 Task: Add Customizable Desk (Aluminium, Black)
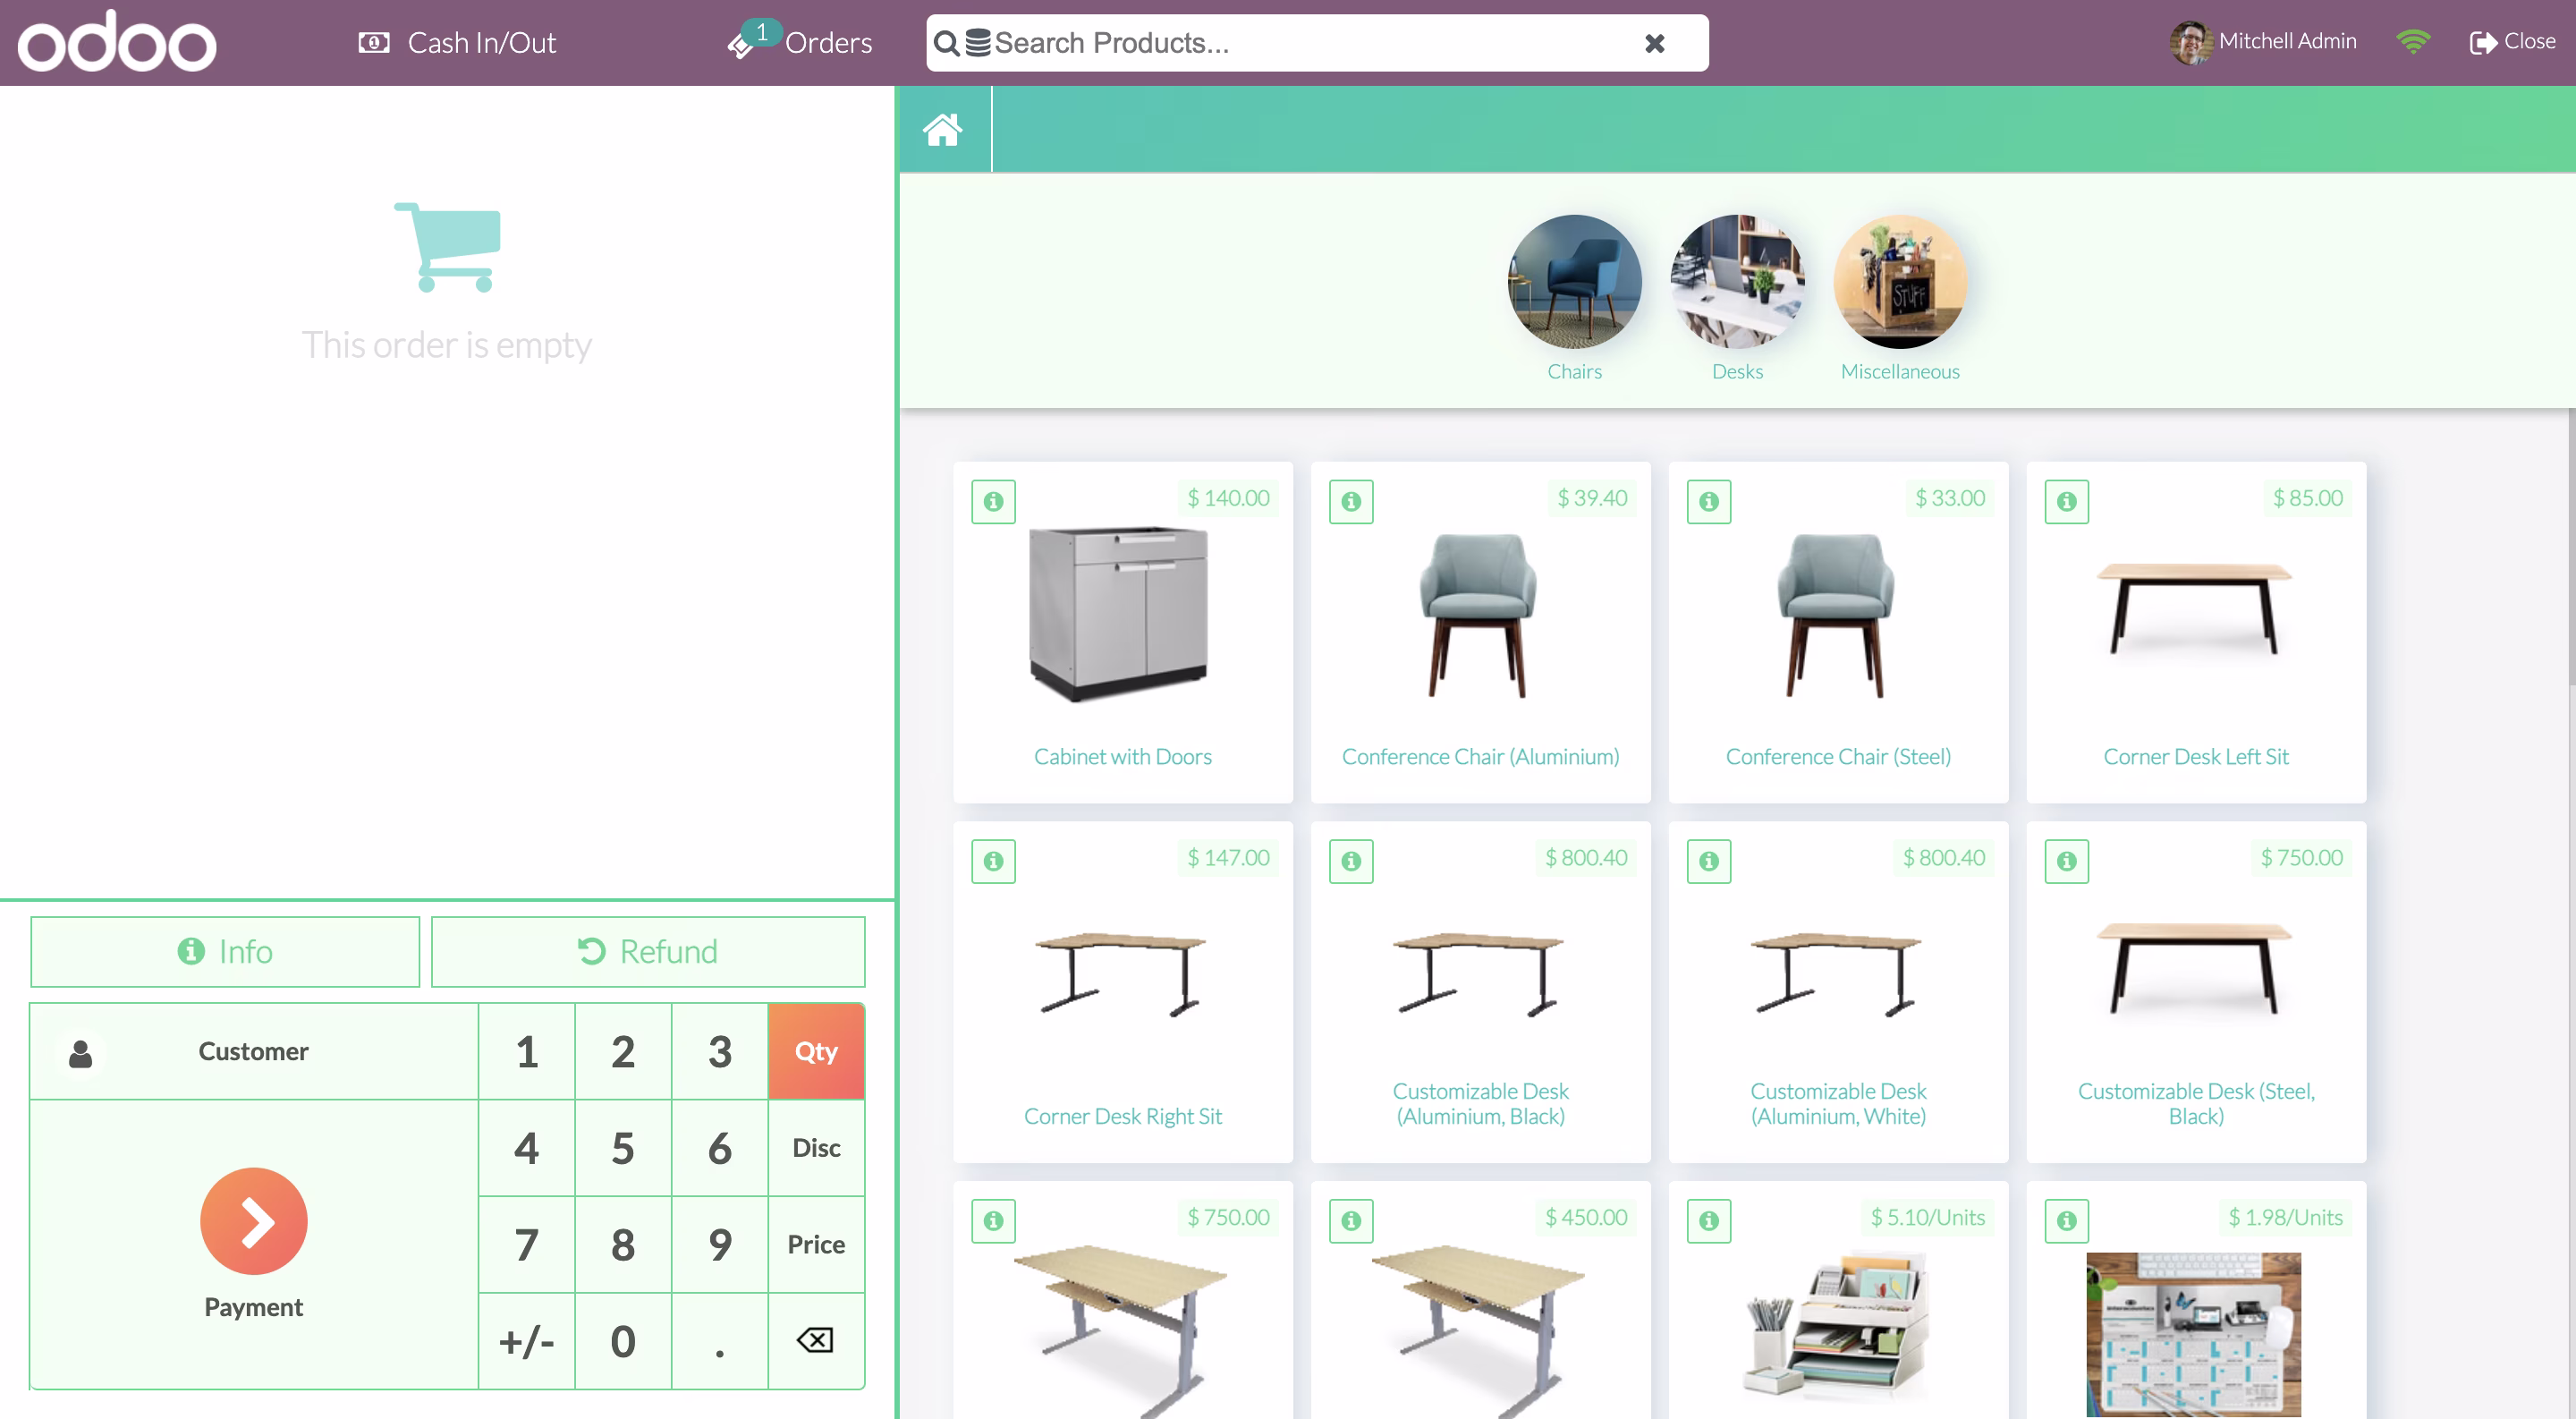pyautogui.click(x=1481, y=992)
